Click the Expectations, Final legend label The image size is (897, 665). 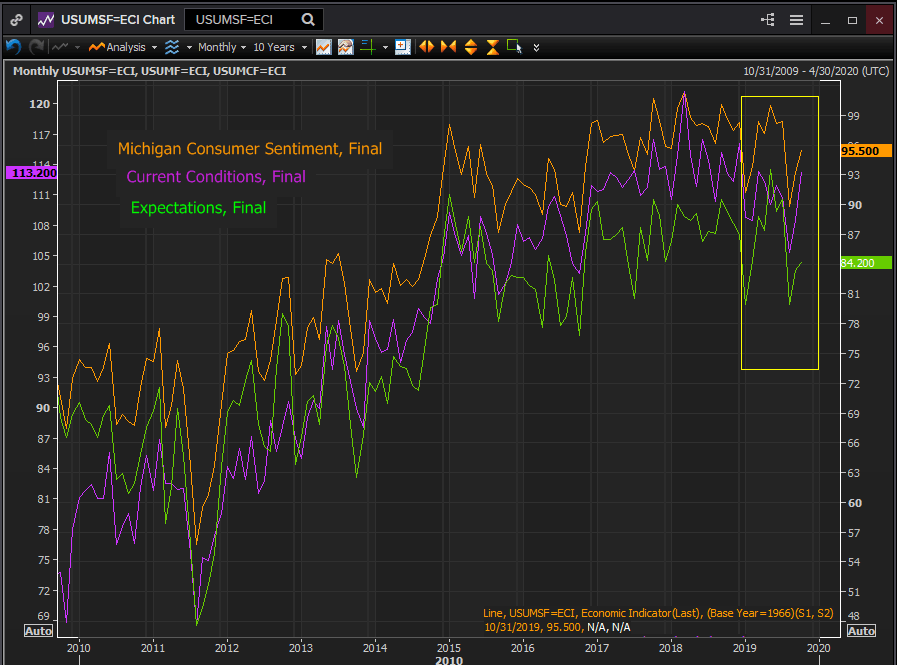pos(198,208)
